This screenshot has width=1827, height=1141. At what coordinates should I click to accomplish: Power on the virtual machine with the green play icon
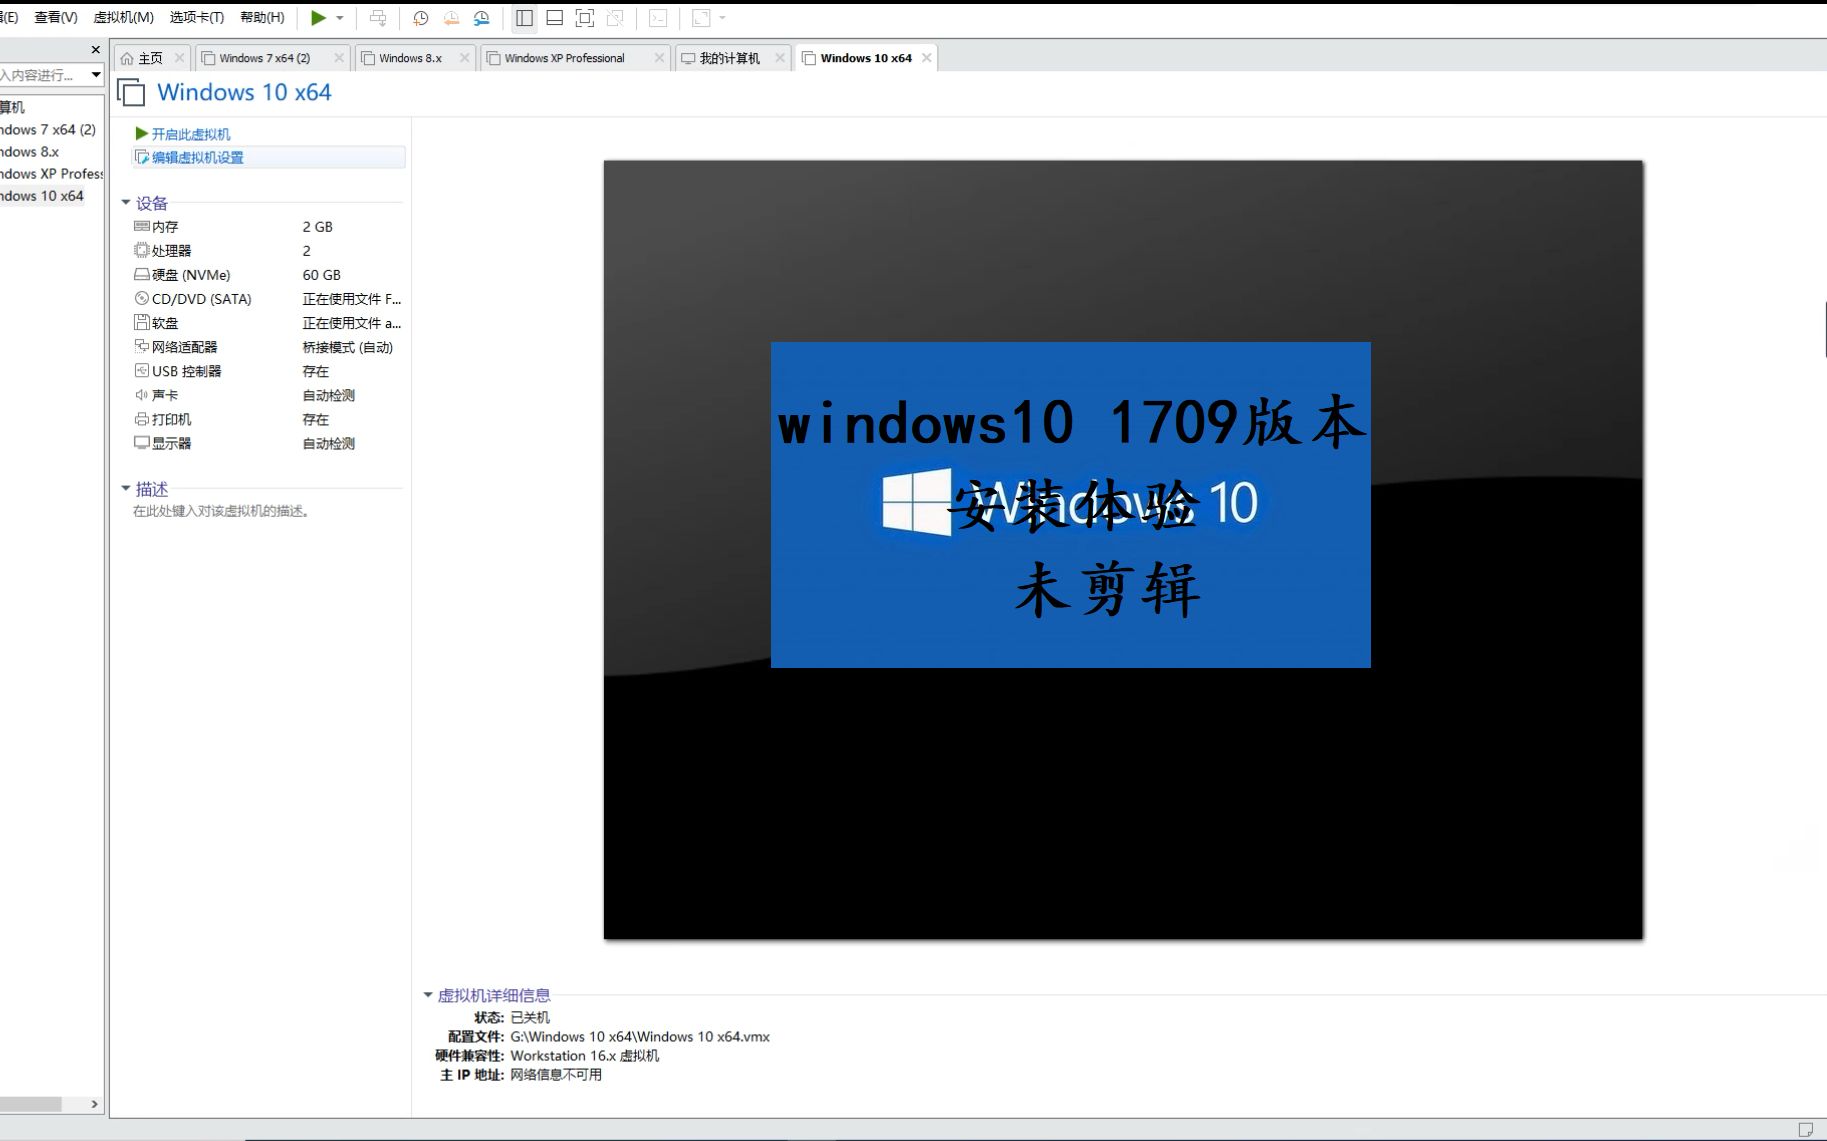tap(318, 17)
